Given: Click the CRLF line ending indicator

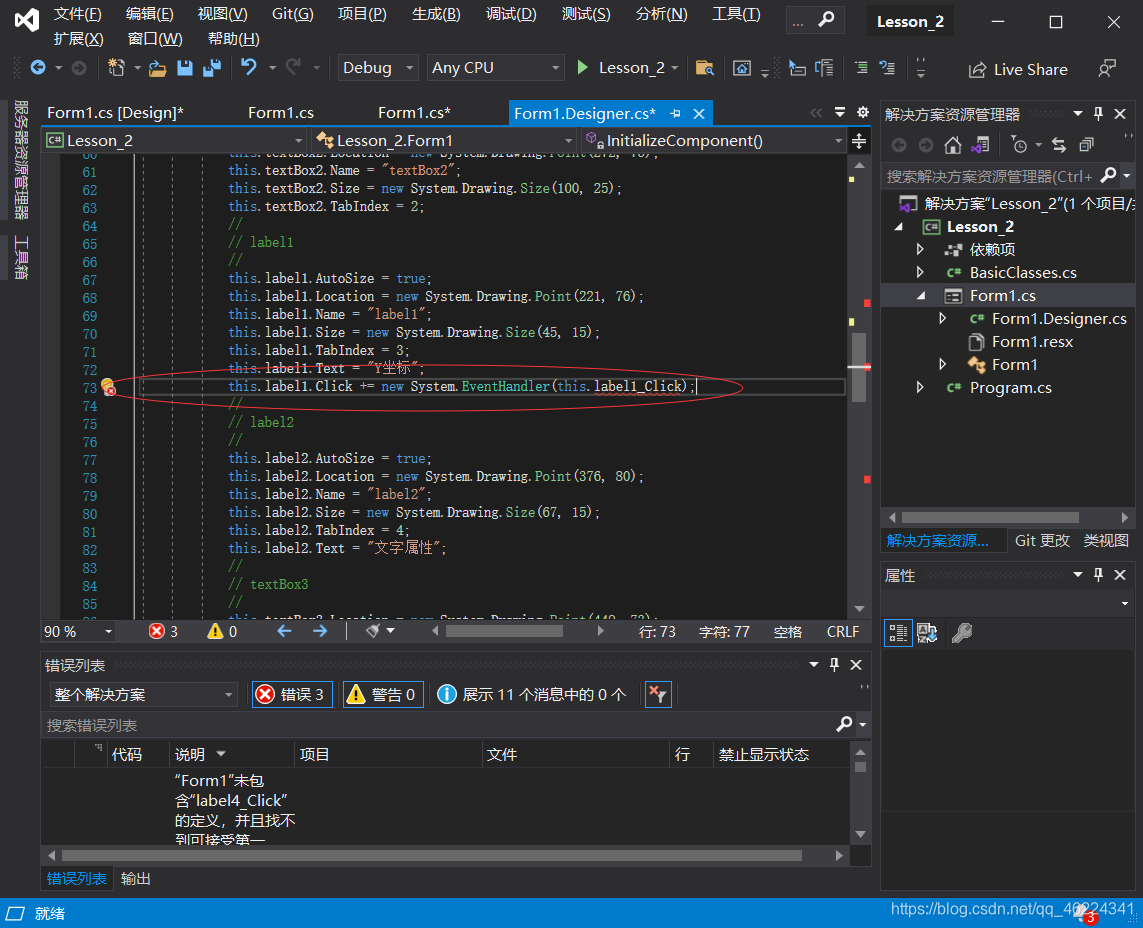Looking at the screenshot, I should (x=843, y=631).
